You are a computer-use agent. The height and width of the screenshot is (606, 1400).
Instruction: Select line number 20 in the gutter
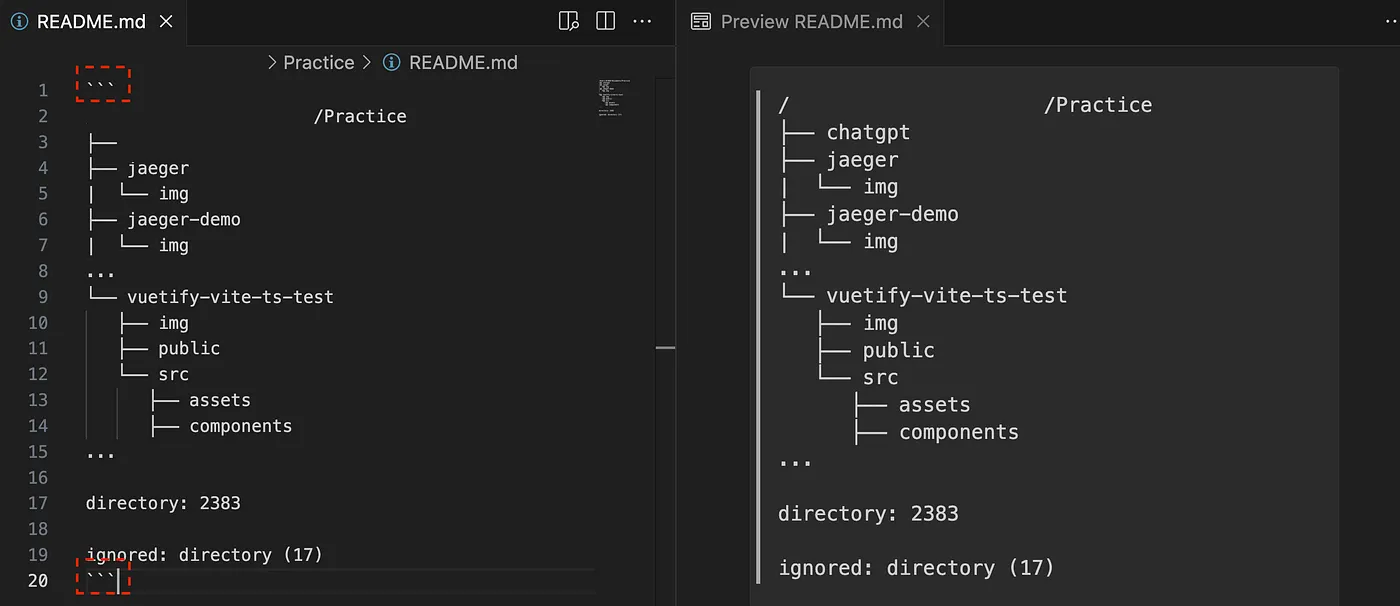point(38,580)
